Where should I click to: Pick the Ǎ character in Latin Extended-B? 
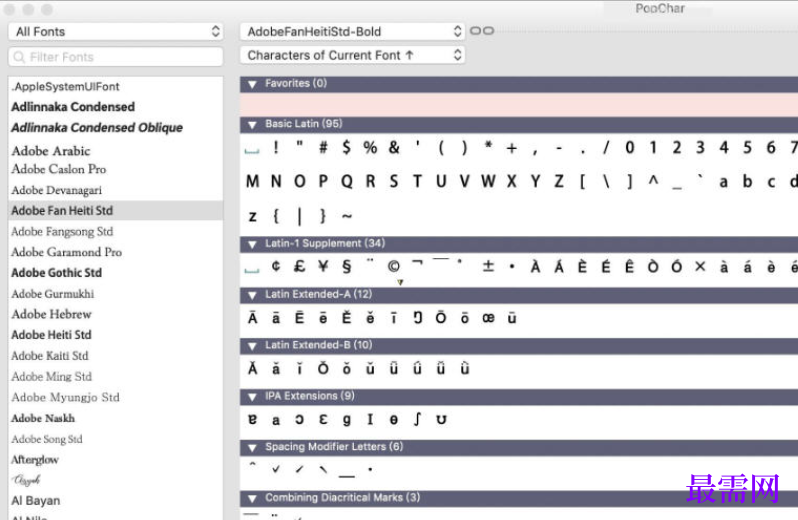pos(252,368)
